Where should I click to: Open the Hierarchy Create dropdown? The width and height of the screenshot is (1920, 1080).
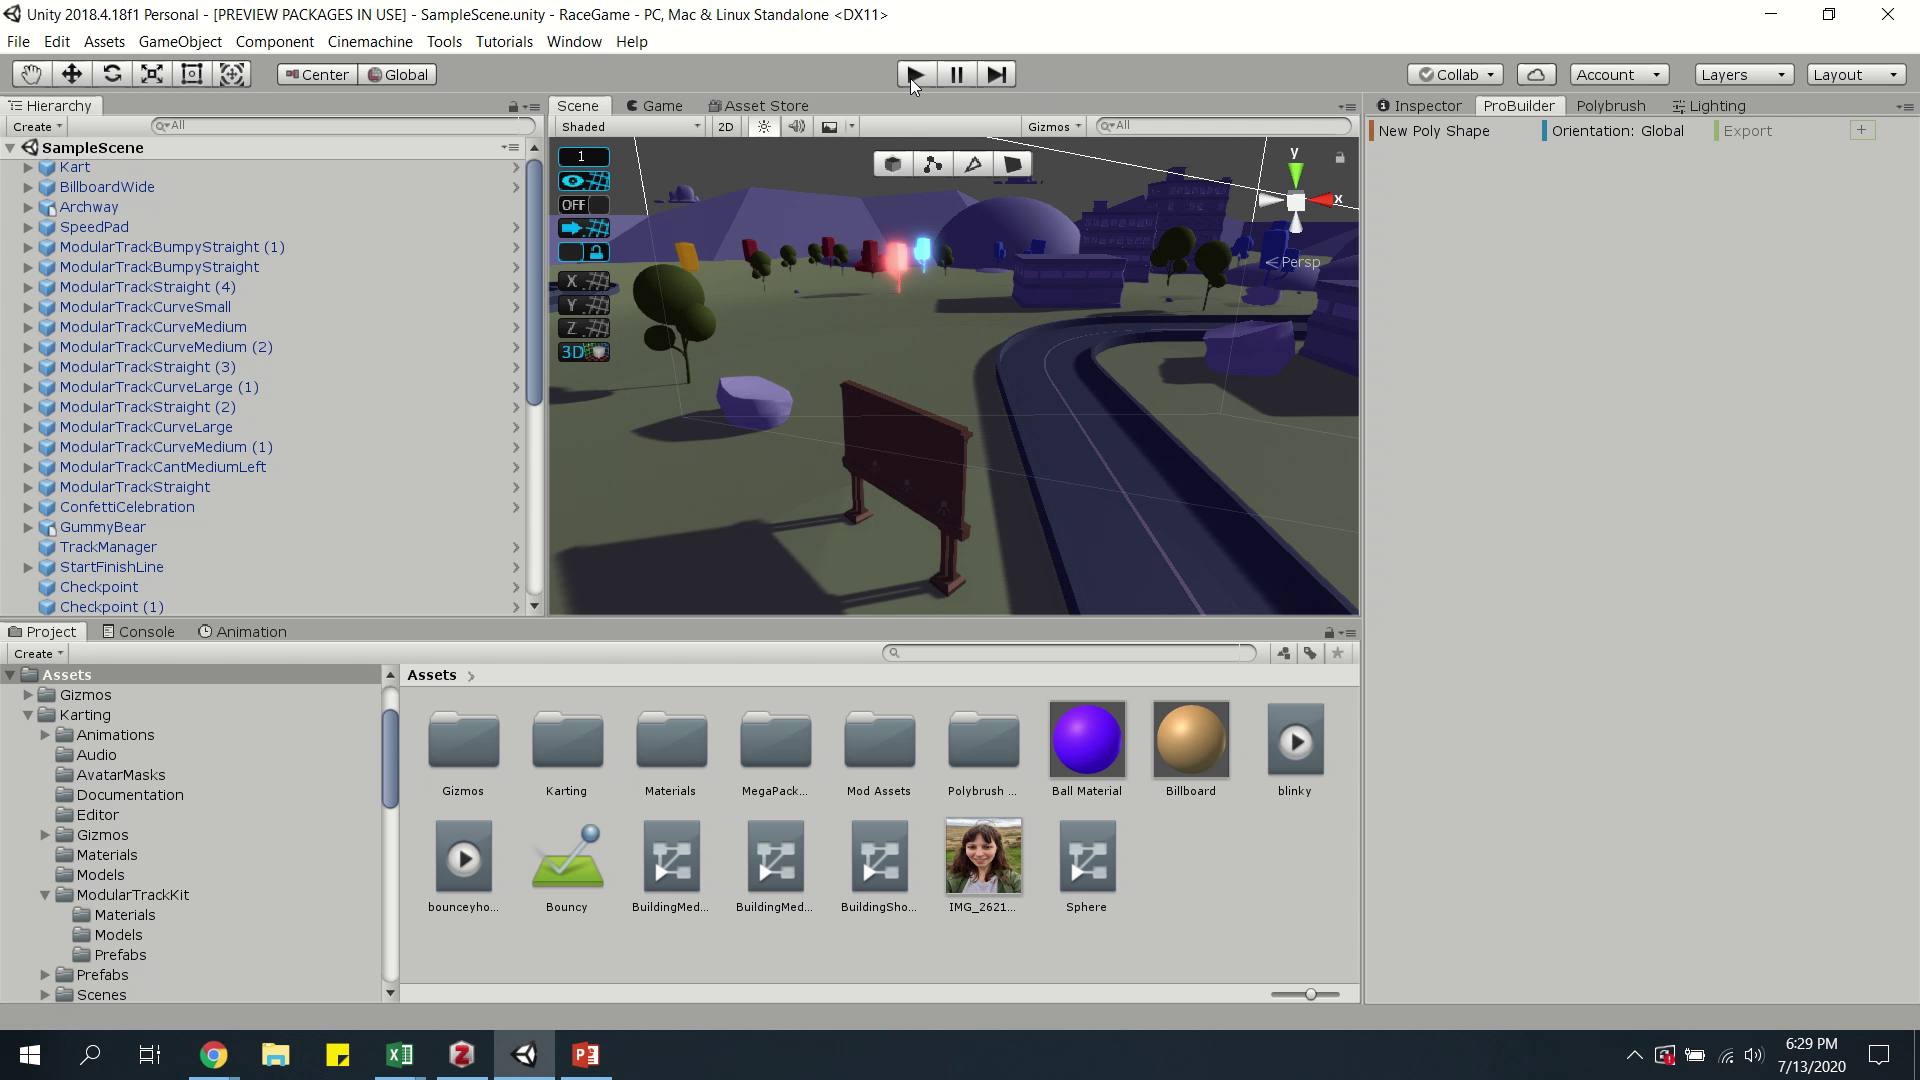coord(37,126)
